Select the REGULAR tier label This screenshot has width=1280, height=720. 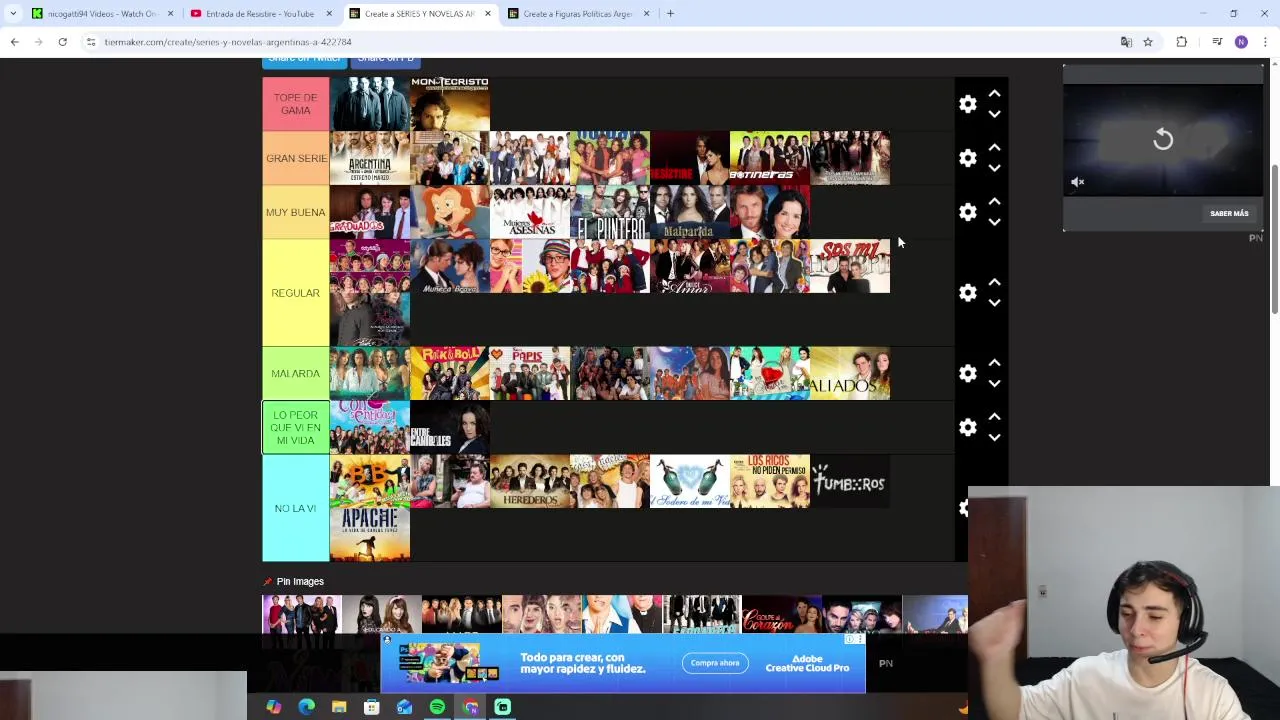pyautogui.click(x=295, y=293)
